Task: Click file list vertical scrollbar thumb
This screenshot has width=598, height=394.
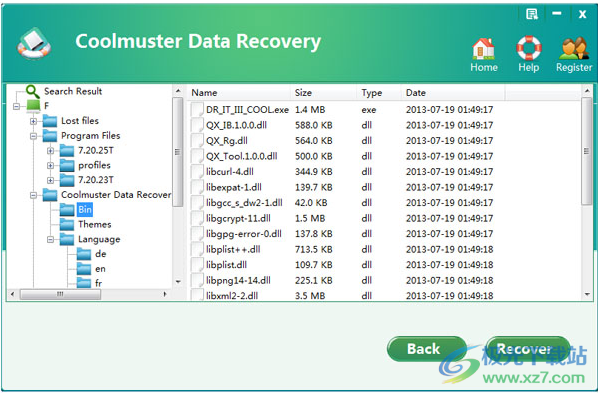Action: 587,151
